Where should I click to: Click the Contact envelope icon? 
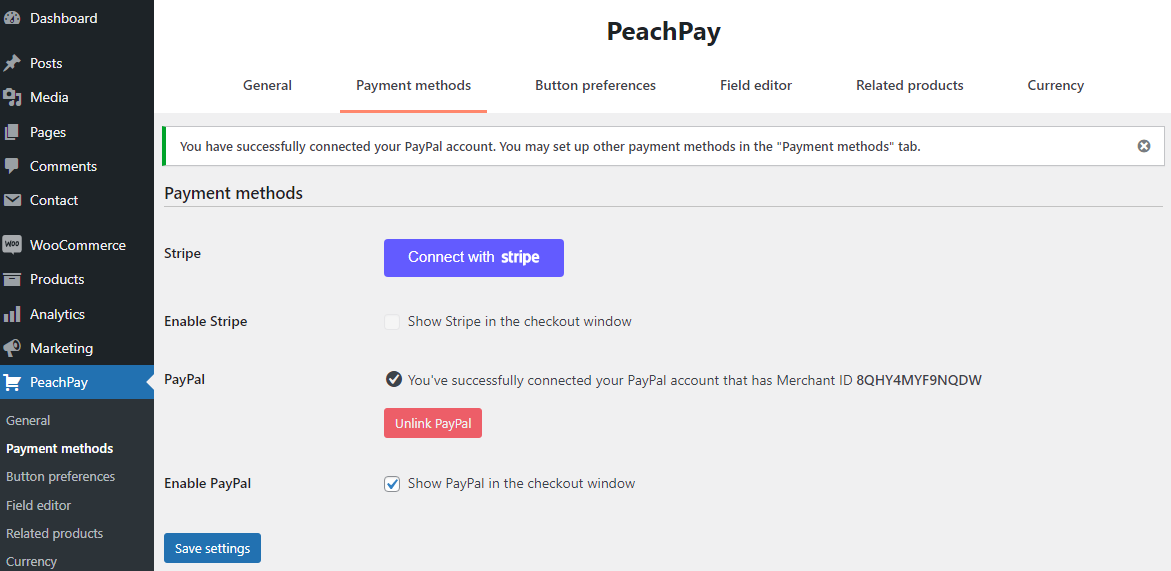pyautogui.click(x=12, y=200)
